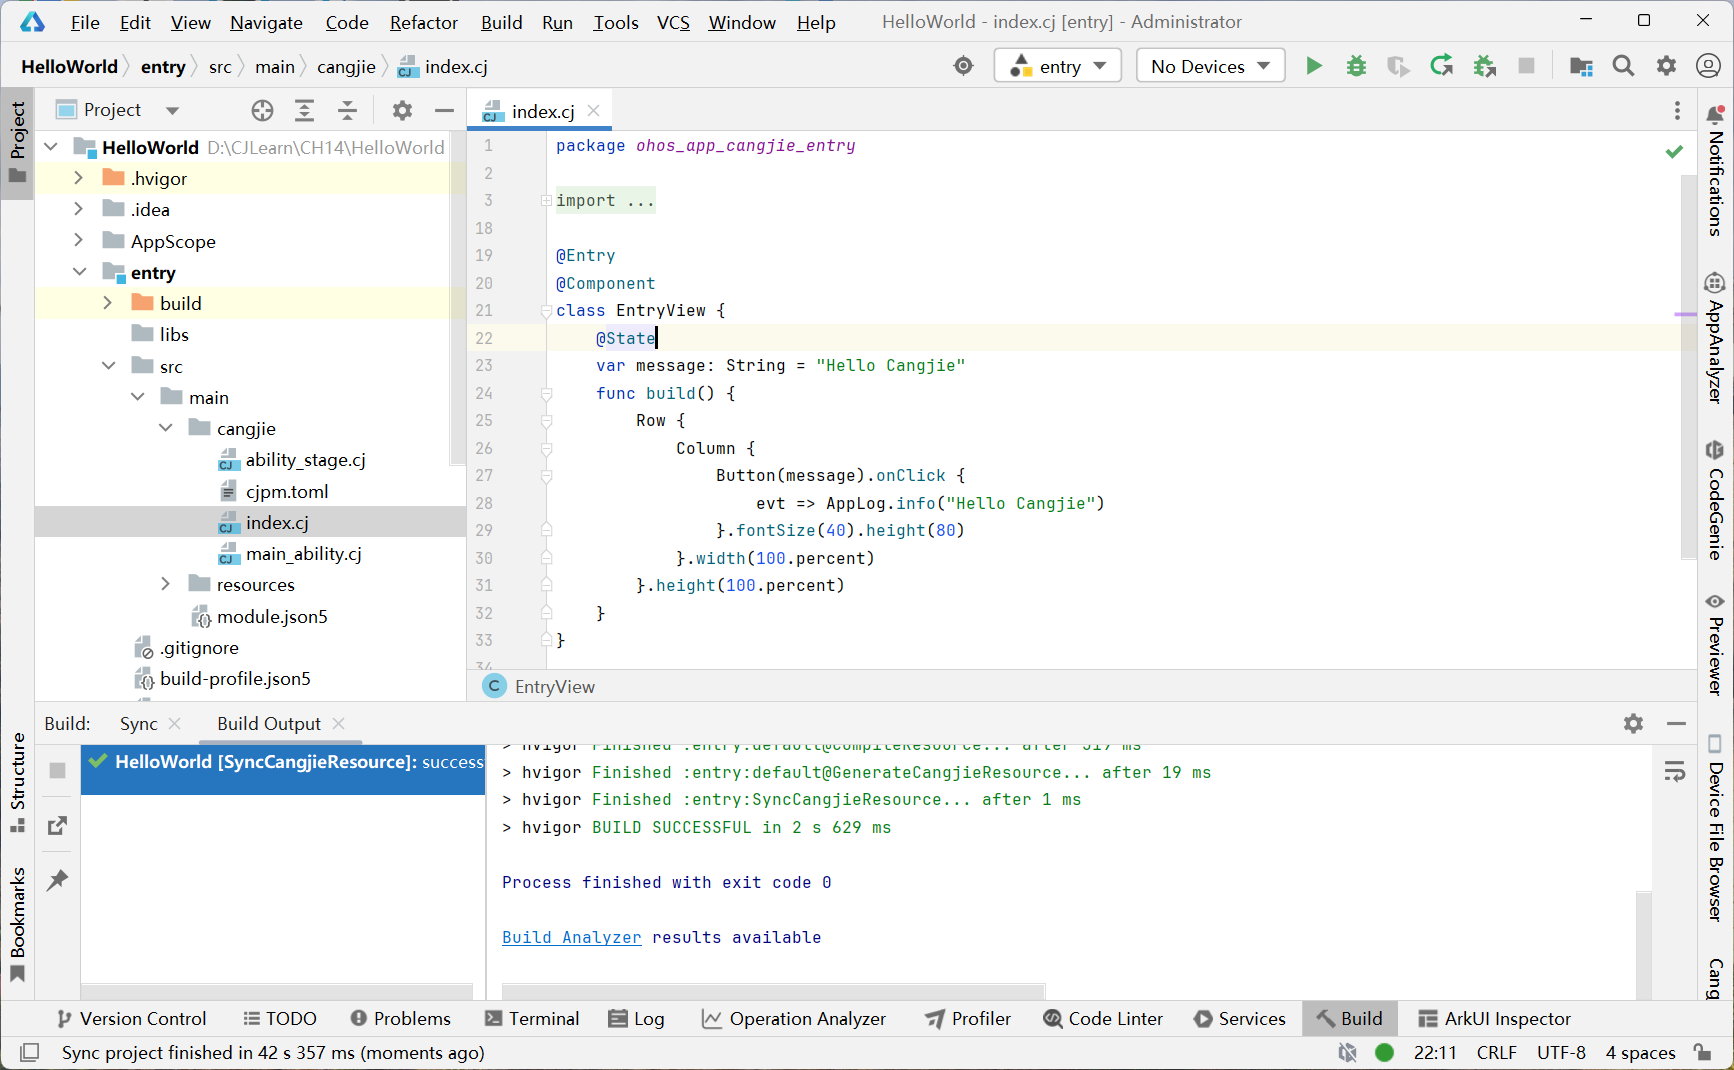
Task: Open the ArkUI Inspector tool window
Action: [x=1495, y=1018]
